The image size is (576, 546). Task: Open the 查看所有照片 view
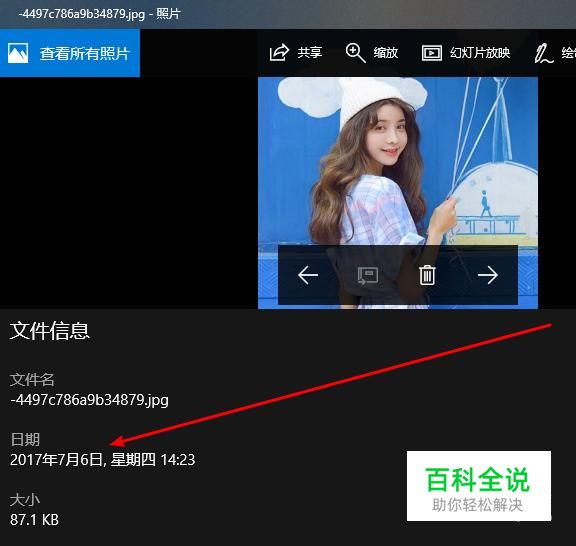pos(70,53)
